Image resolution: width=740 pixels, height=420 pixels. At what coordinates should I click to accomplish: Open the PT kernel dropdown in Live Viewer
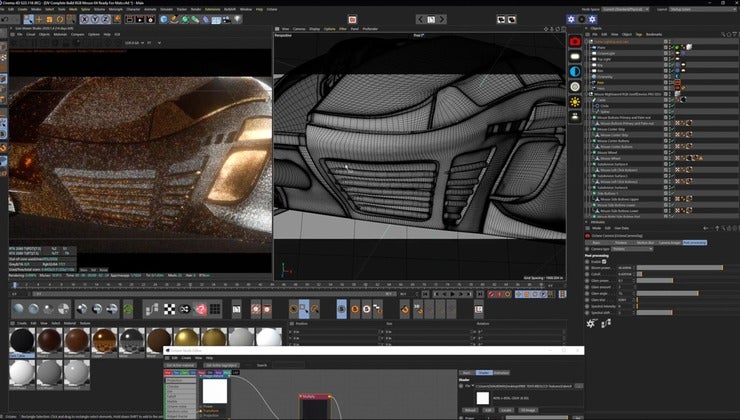(x=154, y=43)
